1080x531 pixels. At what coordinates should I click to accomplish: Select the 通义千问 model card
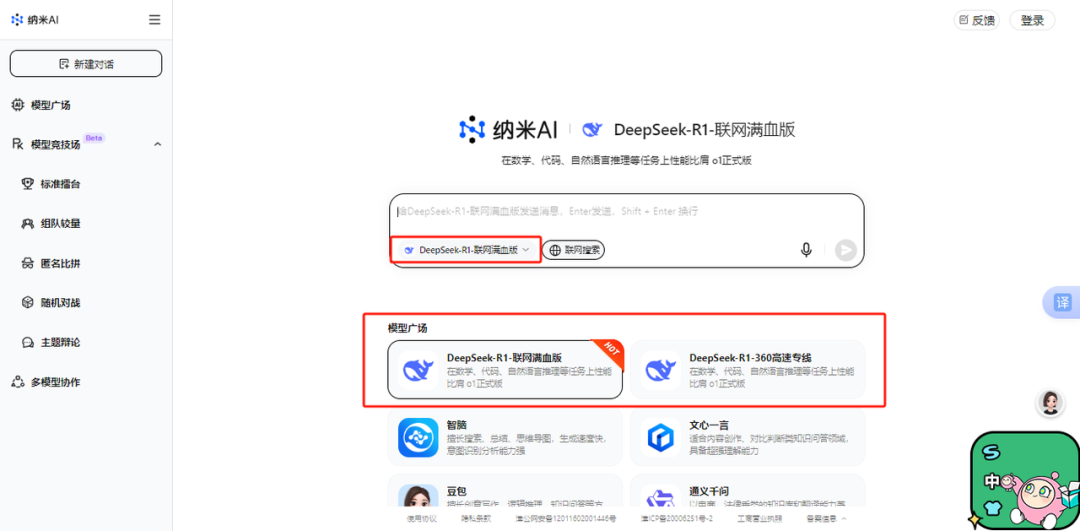click(x=747, y=492)
